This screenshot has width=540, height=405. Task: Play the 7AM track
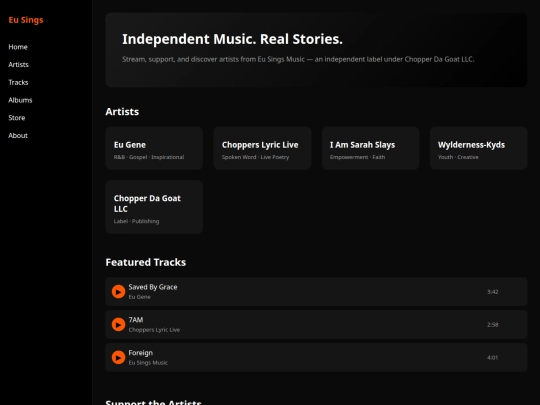click(x=118, y=324)
